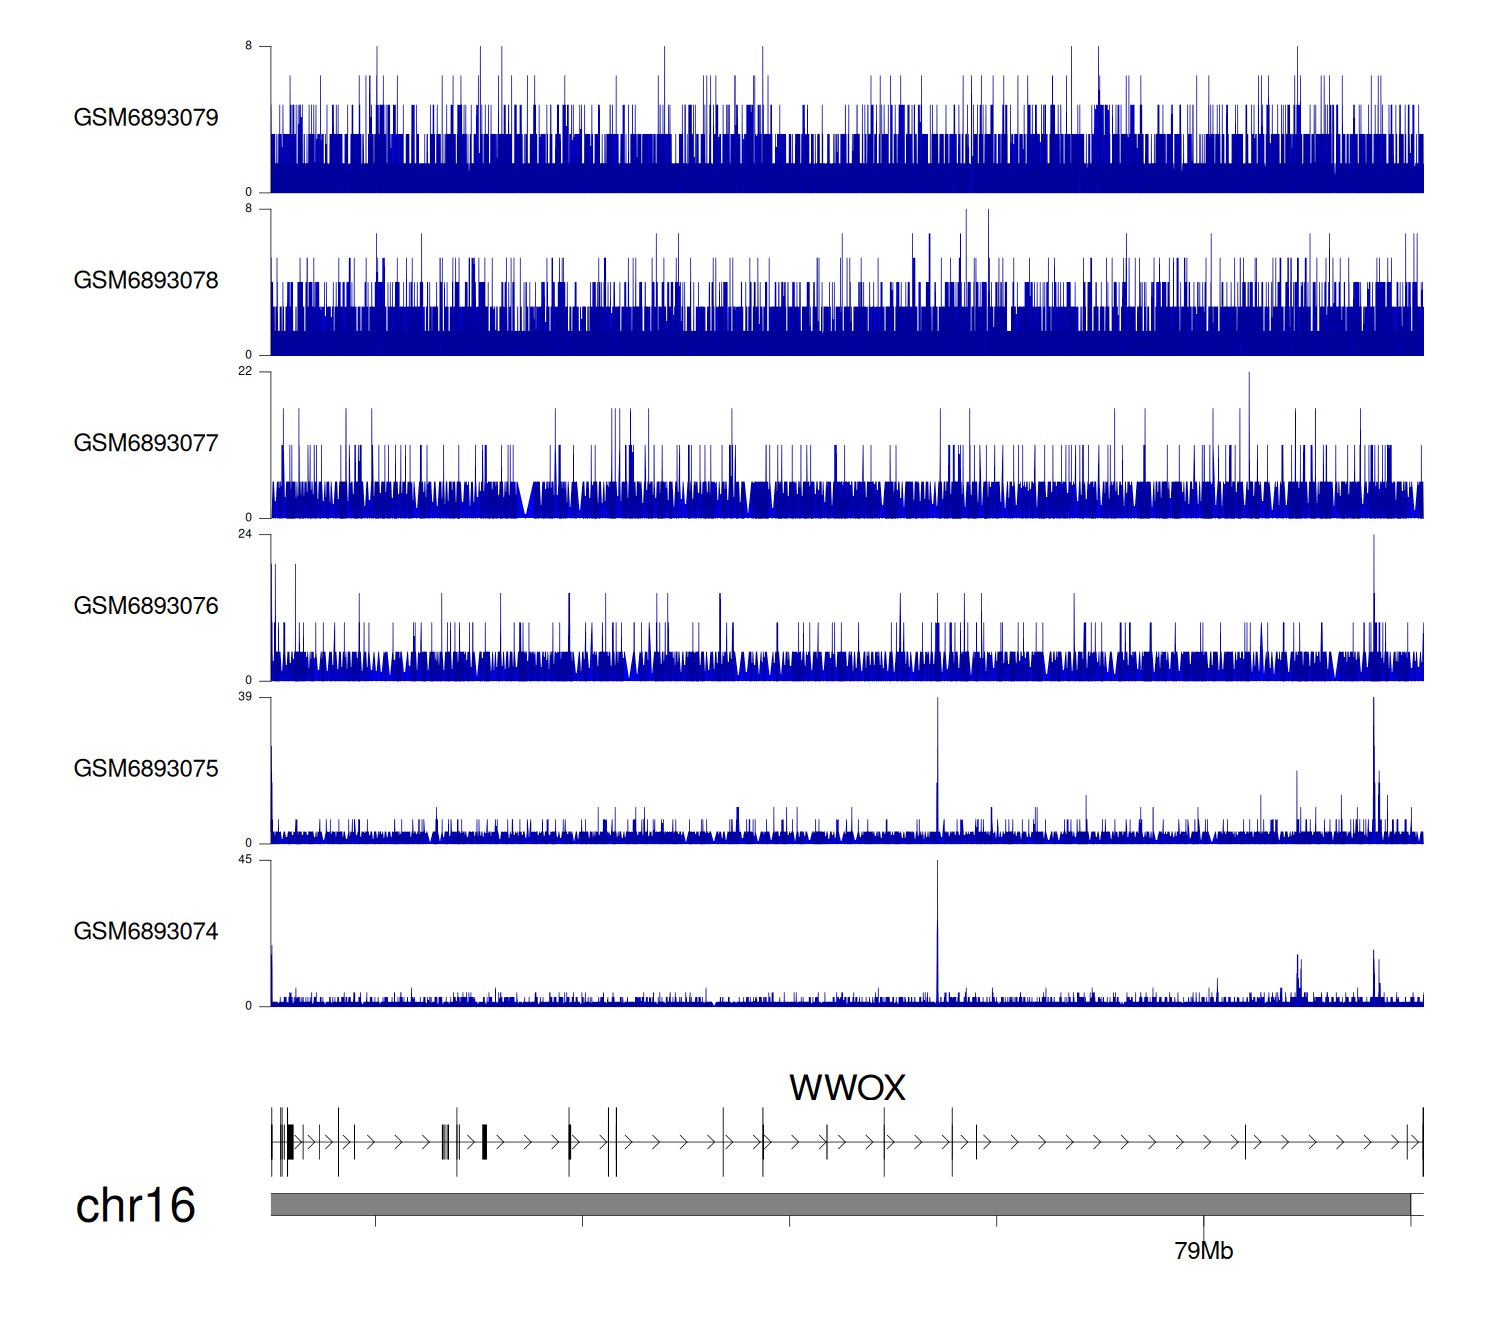
Task: Select the GSM6893074 track name
Action: [146, 932]
